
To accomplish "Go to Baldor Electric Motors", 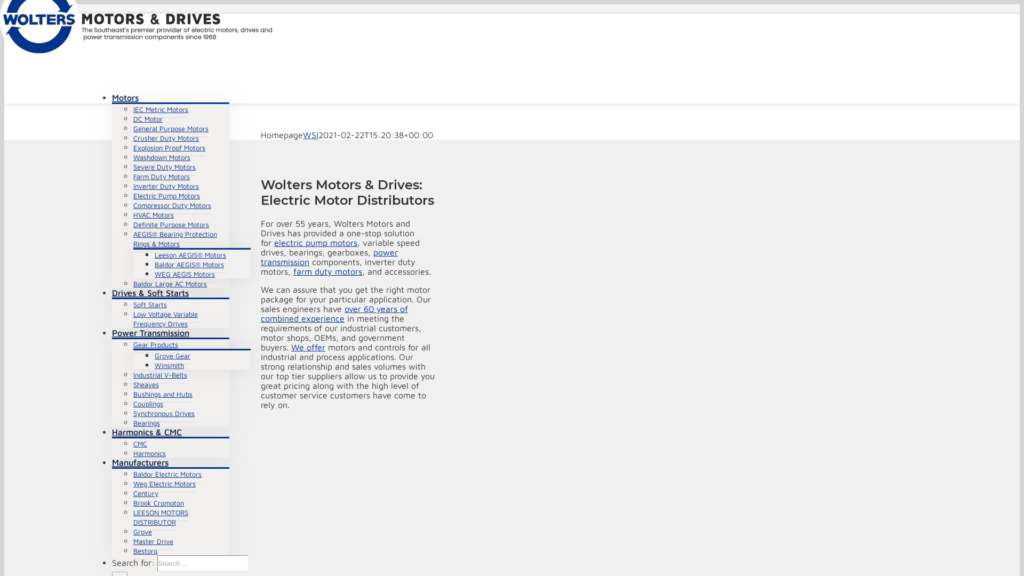I will 167,475.
